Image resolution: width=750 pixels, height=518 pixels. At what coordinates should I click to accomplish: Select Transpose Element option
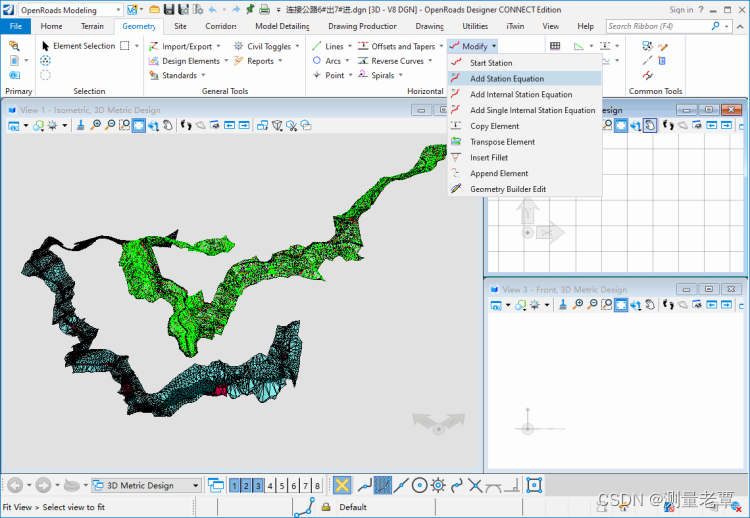(524, 142)
